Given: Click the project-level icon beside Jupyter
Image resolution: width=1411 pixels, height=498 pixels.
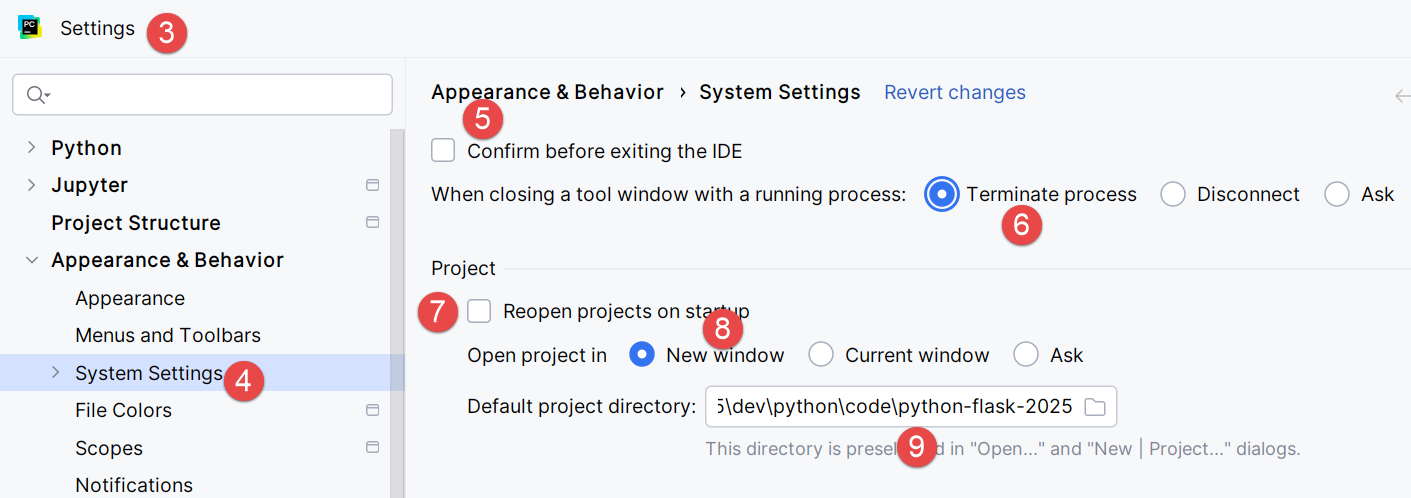Looking at the screenshot, I should coord(373,185).
